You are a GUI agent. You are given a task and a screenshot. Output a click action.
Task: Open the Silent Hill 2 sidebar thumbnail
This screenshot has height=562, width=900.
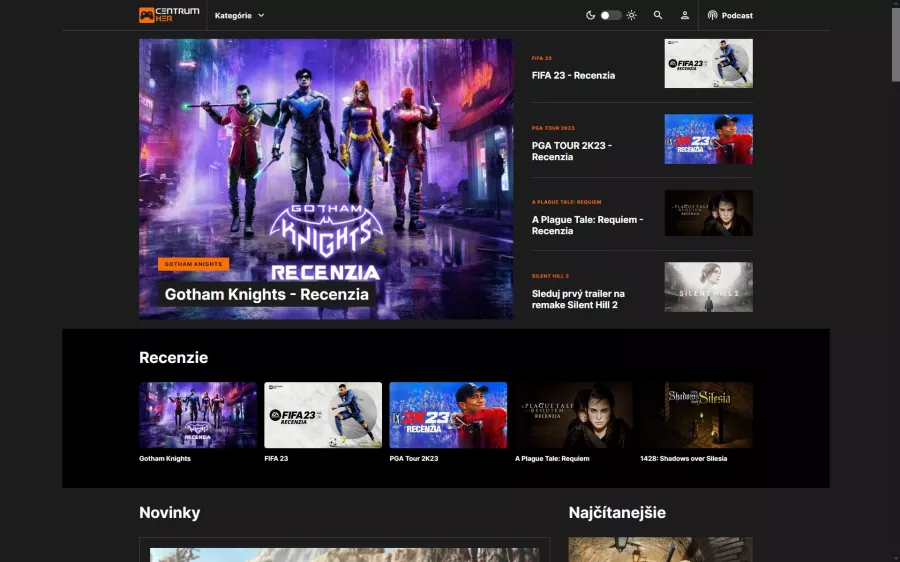pyautogui.click(x=708, y=287)
